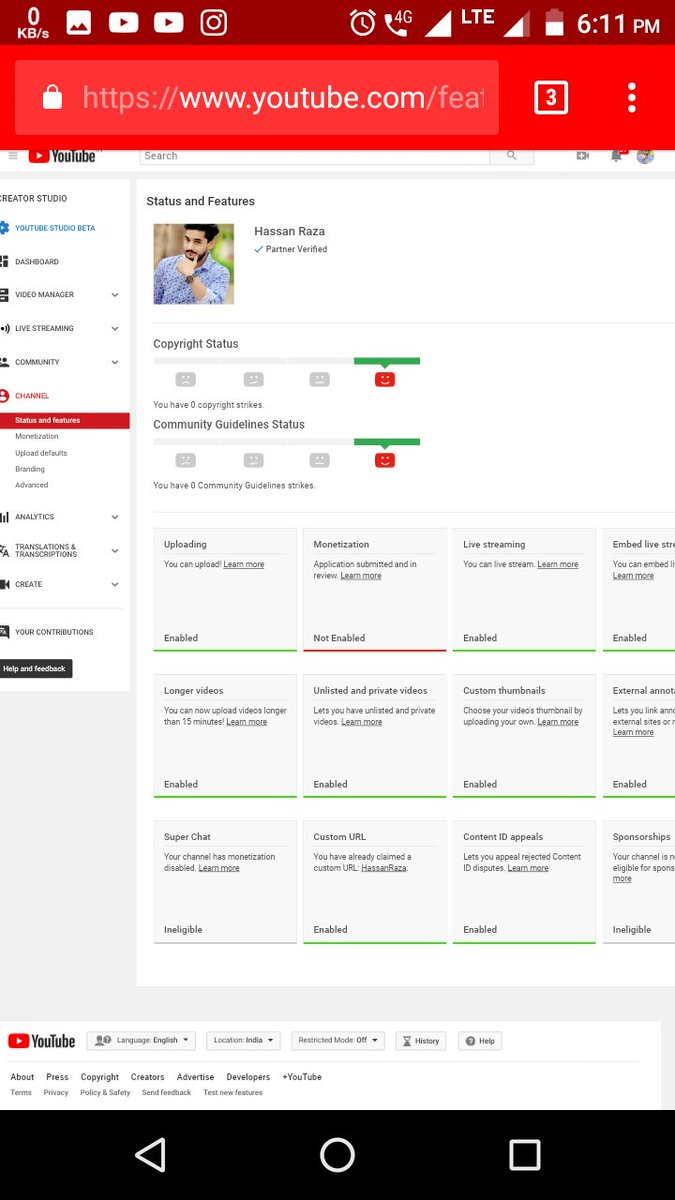The height and width of the screenshot is (1200, 675).
Task: Tap the padlock site security icon
Action: [52, 97]
